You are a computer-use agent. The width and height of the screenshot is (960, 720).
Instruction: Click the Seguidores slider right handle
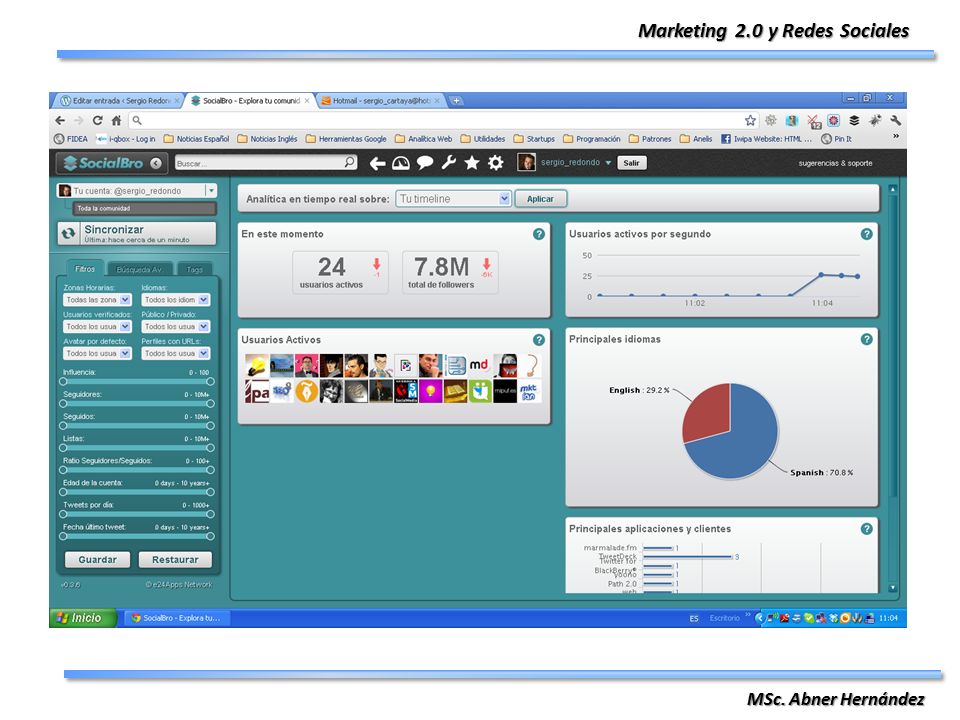(210, 403)
